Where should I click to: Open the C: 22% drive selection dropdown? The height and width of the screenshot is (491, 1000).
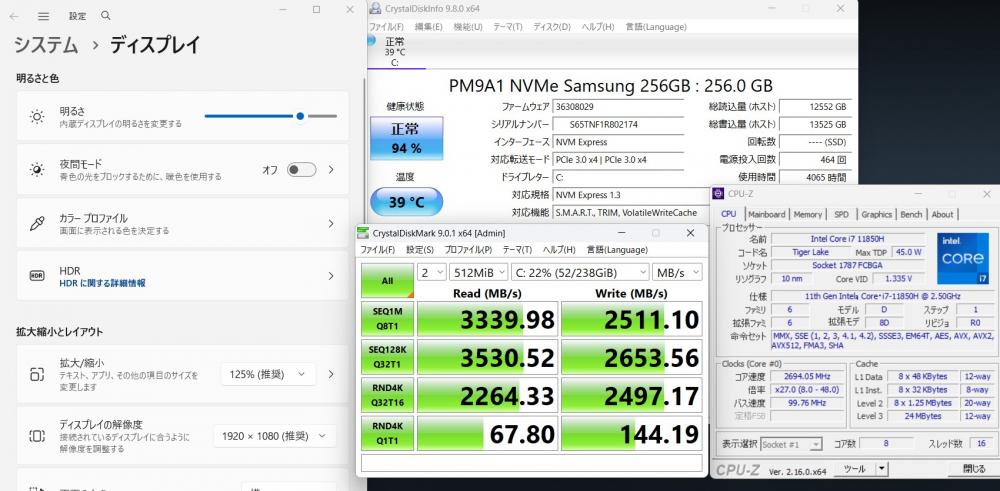[x=580, y=272]
